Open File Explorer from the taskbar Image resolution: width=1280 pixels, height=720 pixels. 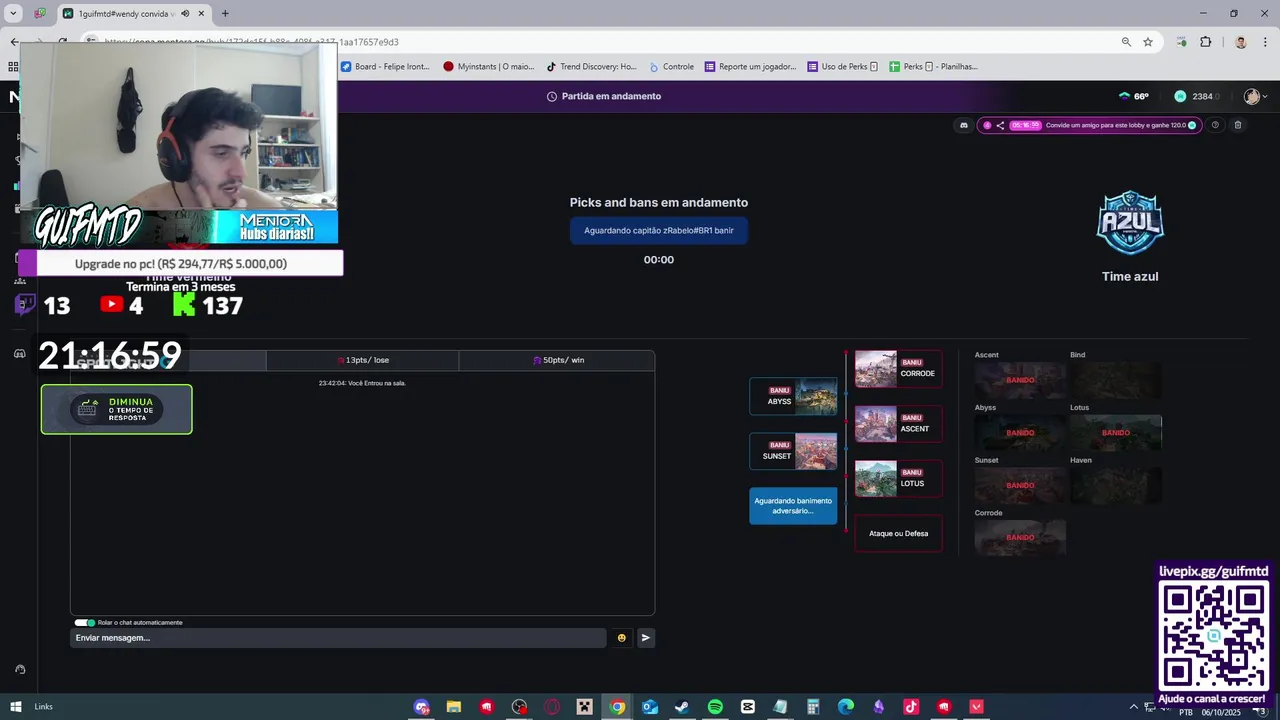coord(453,707)
